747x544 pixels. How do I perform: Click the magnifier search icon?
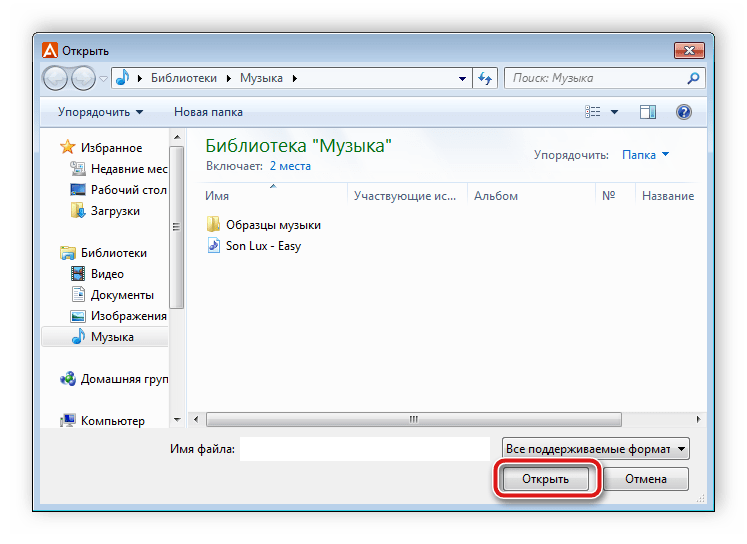[694, 78]
